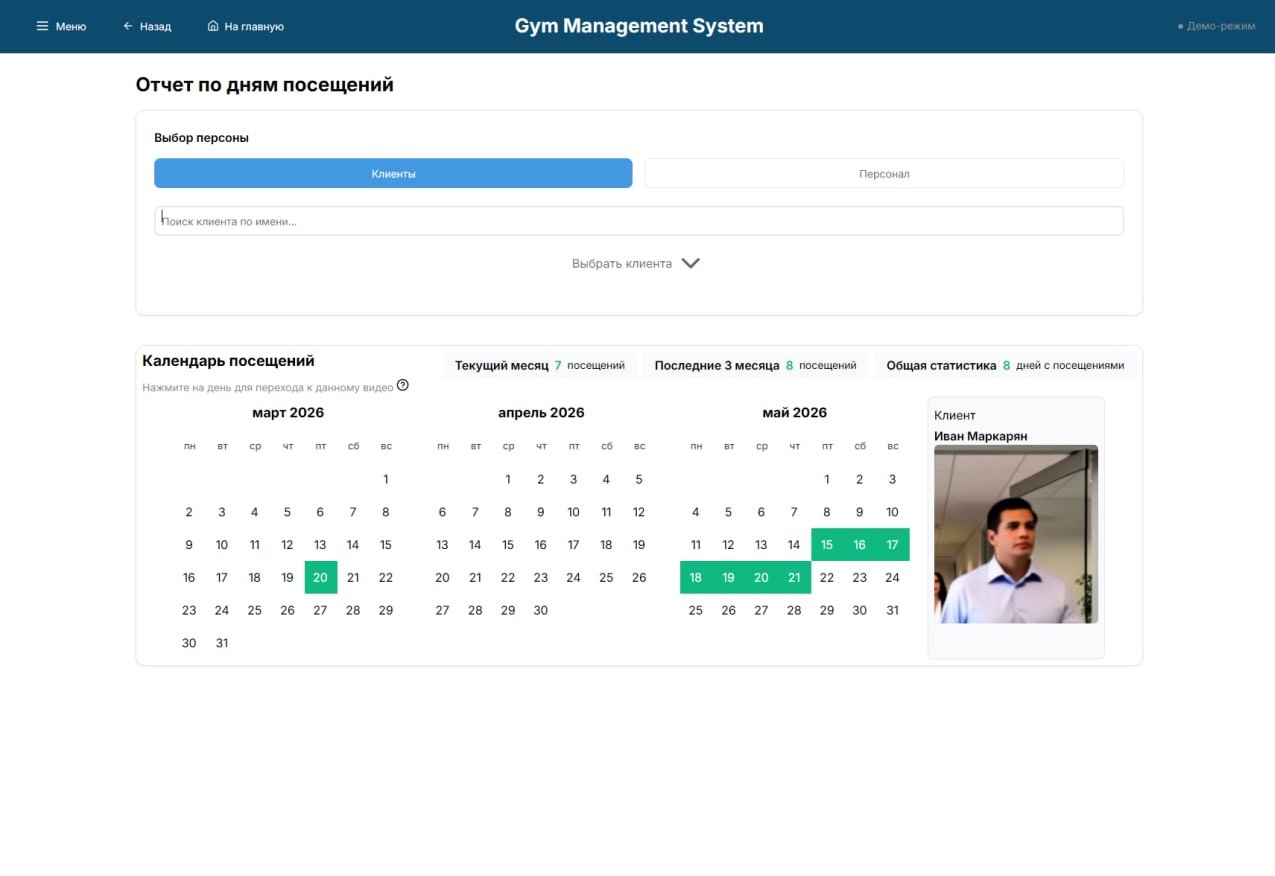Select 15 April 2026 in the calendar
Image resolution: width=1275 pixels, height=876 pixels.
(508, 545)
